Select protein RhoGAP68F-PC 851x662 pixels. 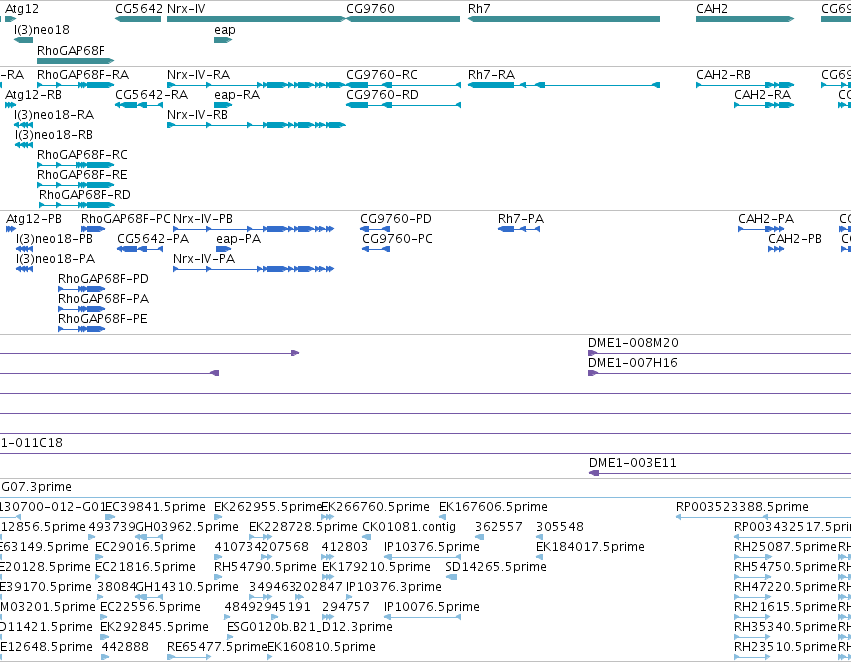pyautogui.click(x=125, y=219)
